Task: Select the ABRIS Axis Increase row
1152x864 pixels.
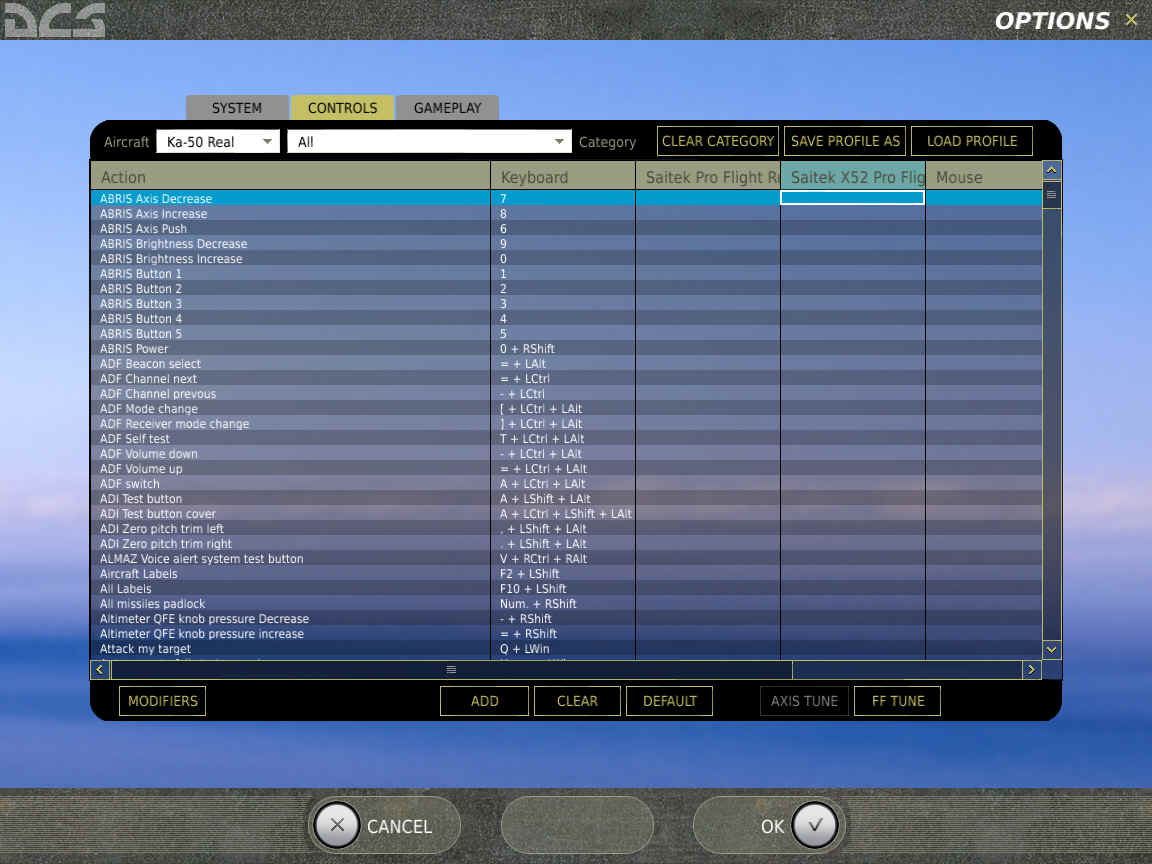Action: [x=566, y=214]
